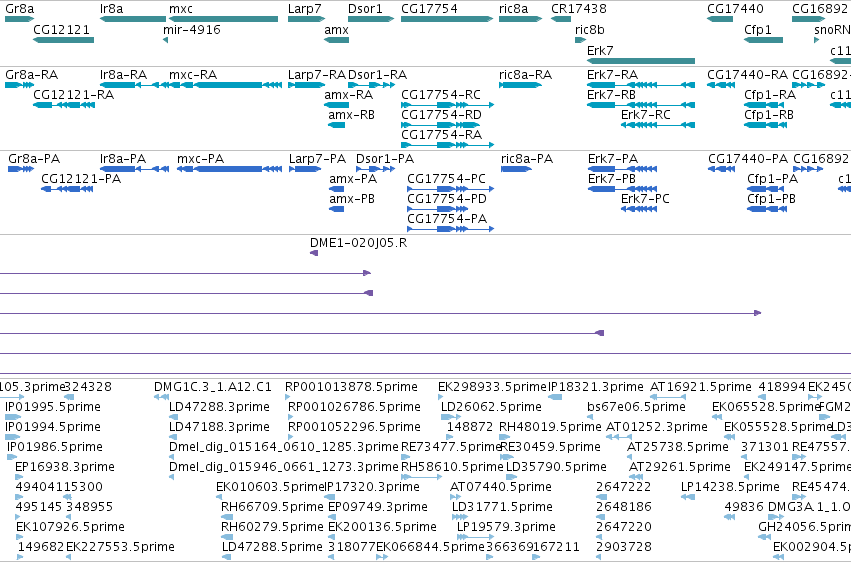The height and width of the screenshot is (562, 851).
Task: Open the Erk7-RA transcript label
Action: tap(612, 75)
